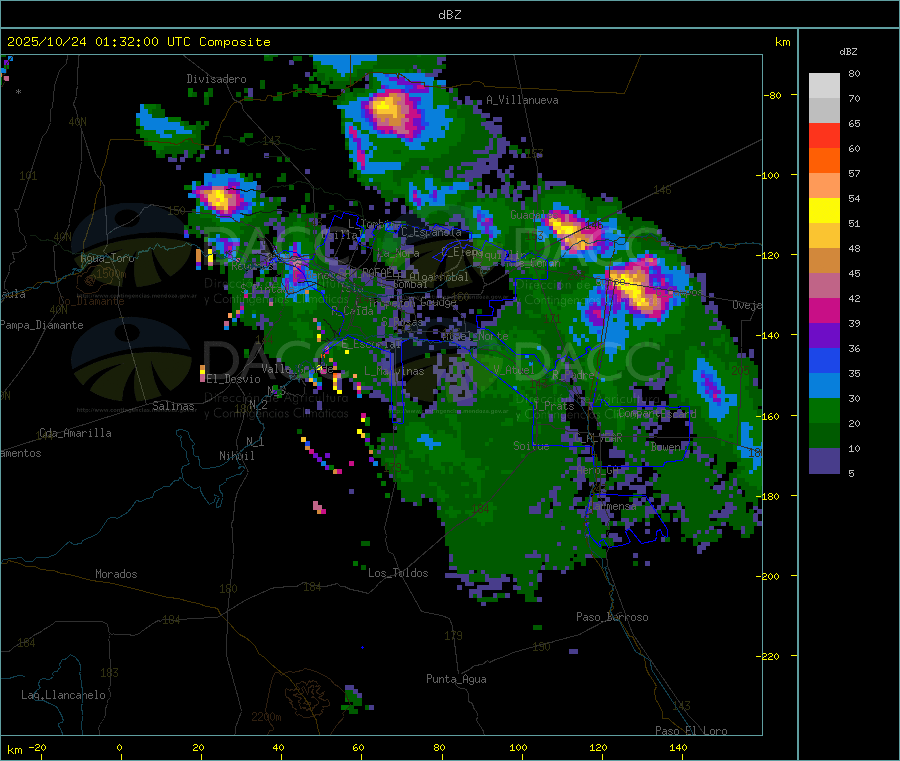This screenshot has height=761, width=900.
Task: Click the Nihuil location label
Action: click(236, 456)
